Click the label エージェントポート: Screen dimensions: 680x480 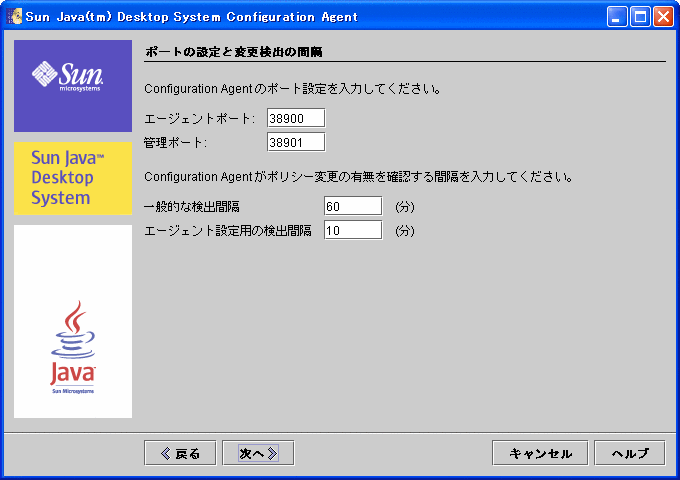click(199, 118)
